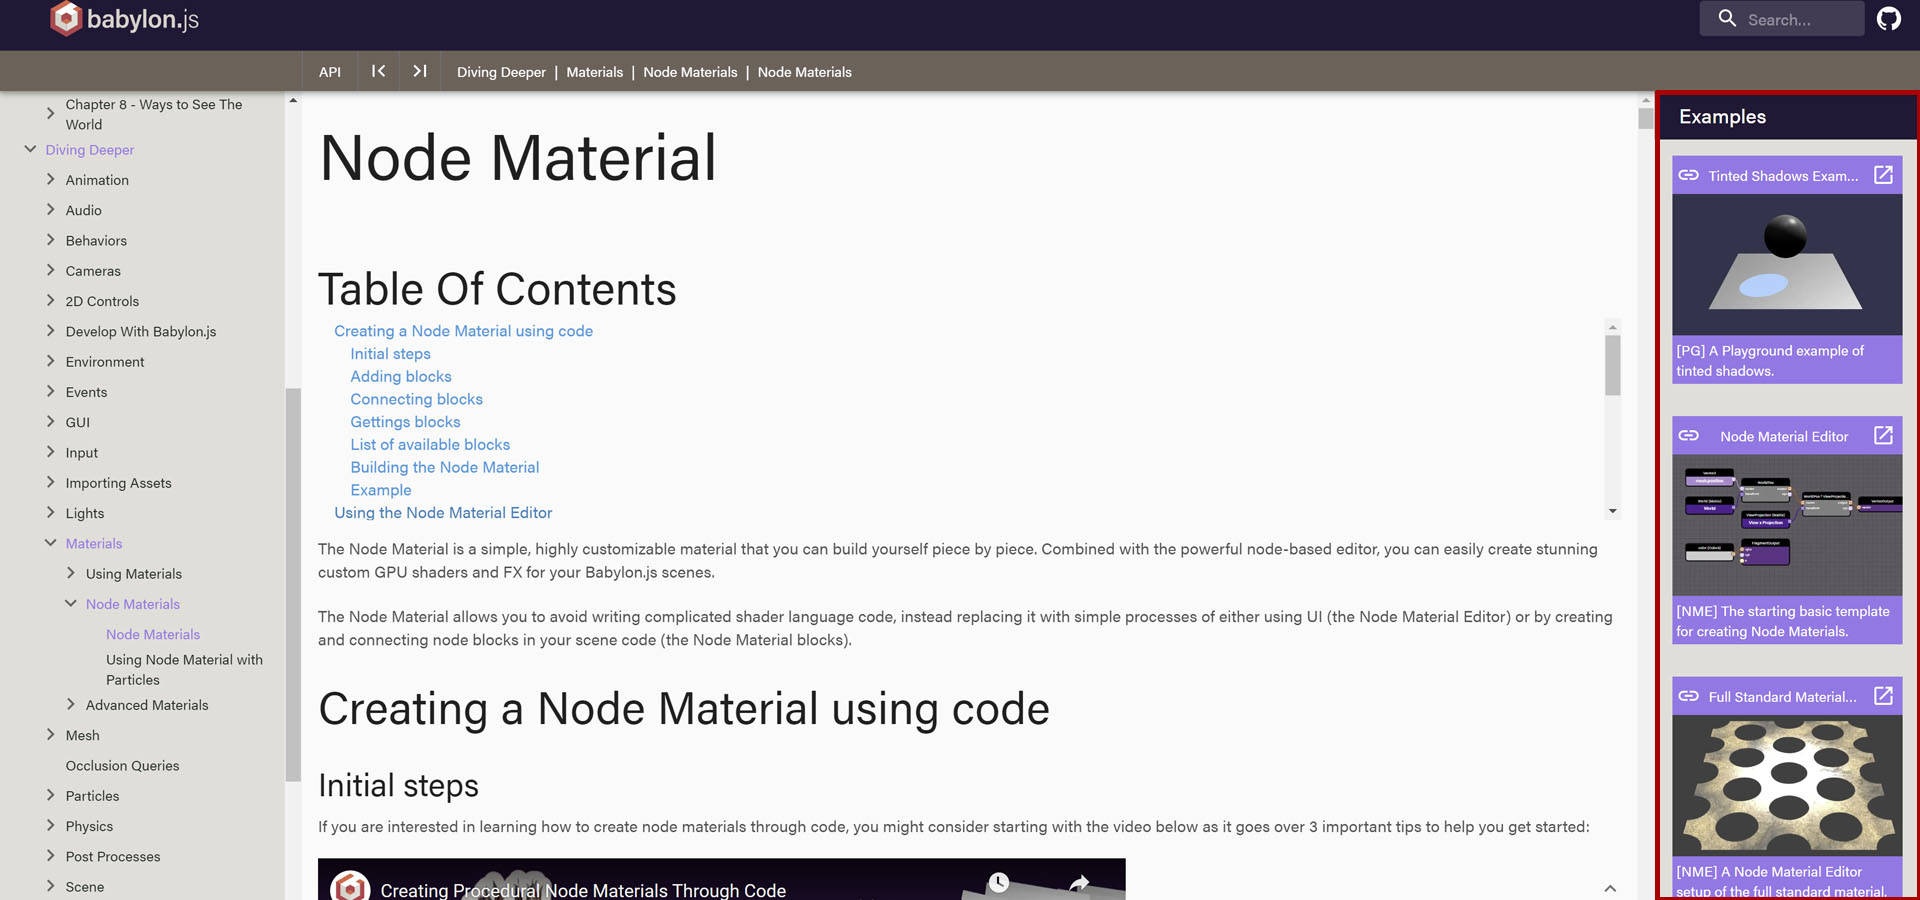Open the API menu item

click(x=330, y=72)
